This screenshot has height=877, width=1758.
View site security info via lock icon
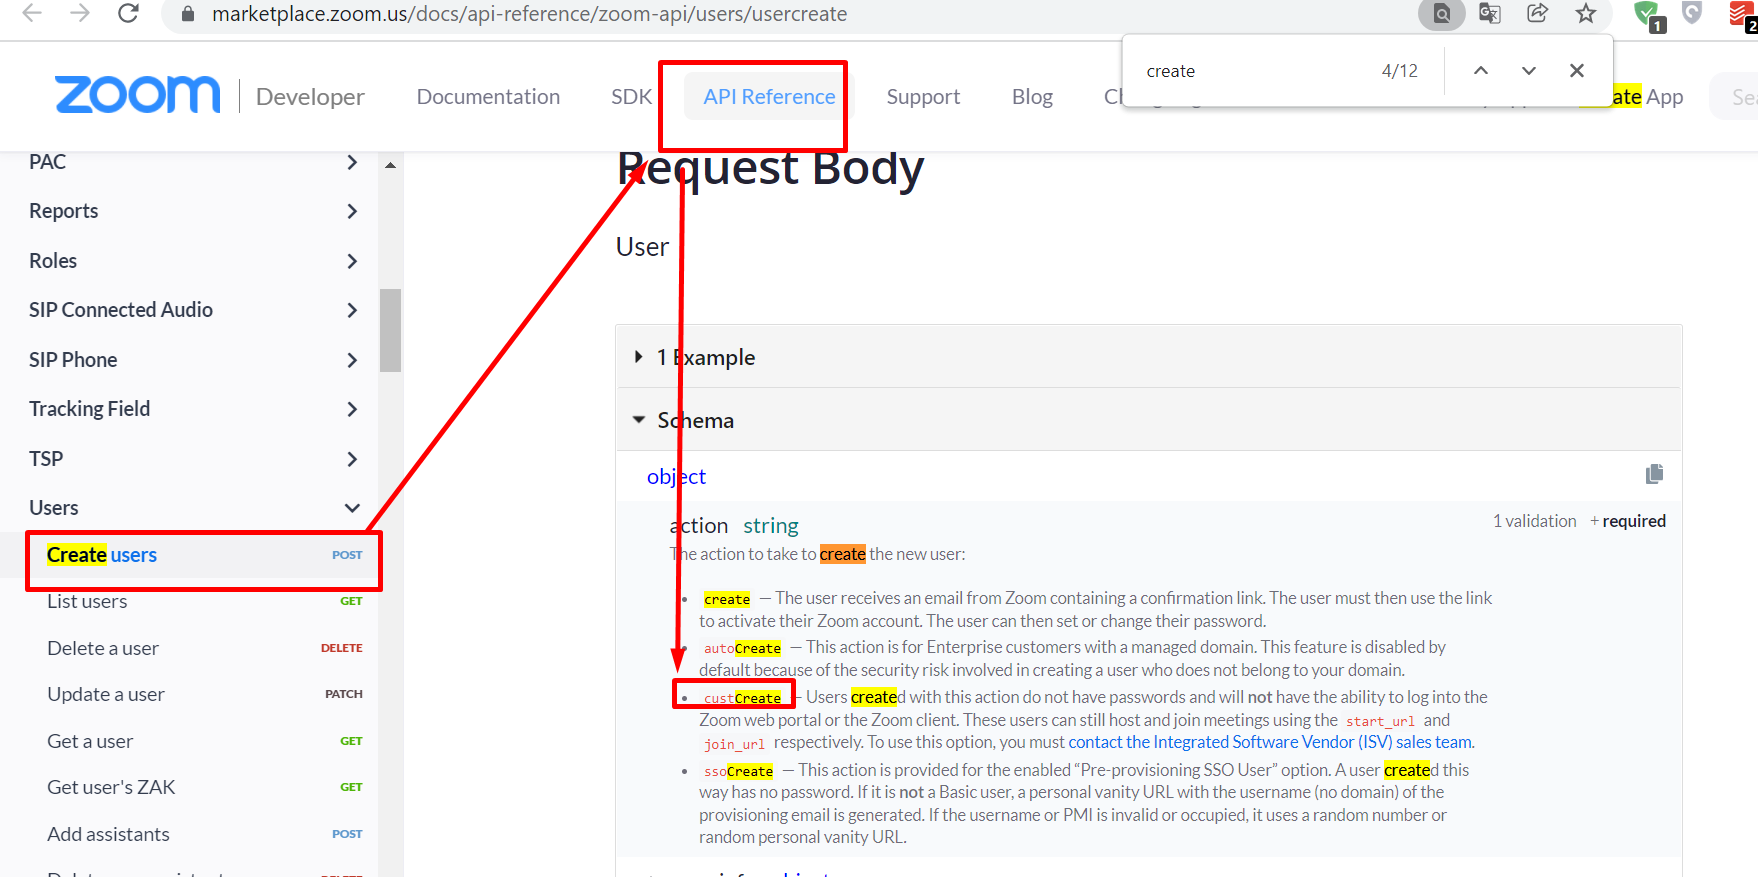point(187,14)
